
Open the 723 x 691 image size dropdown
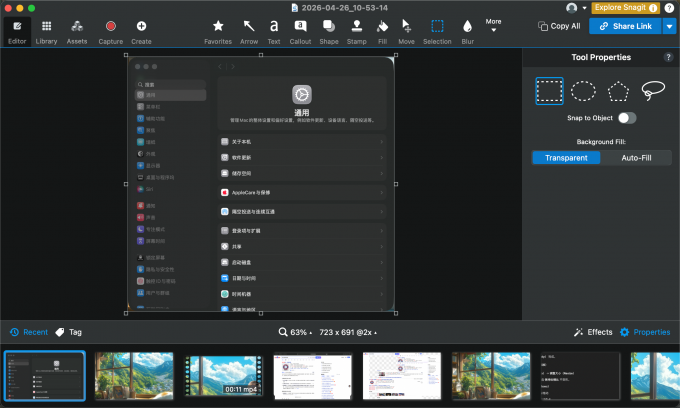click(348, 332)
